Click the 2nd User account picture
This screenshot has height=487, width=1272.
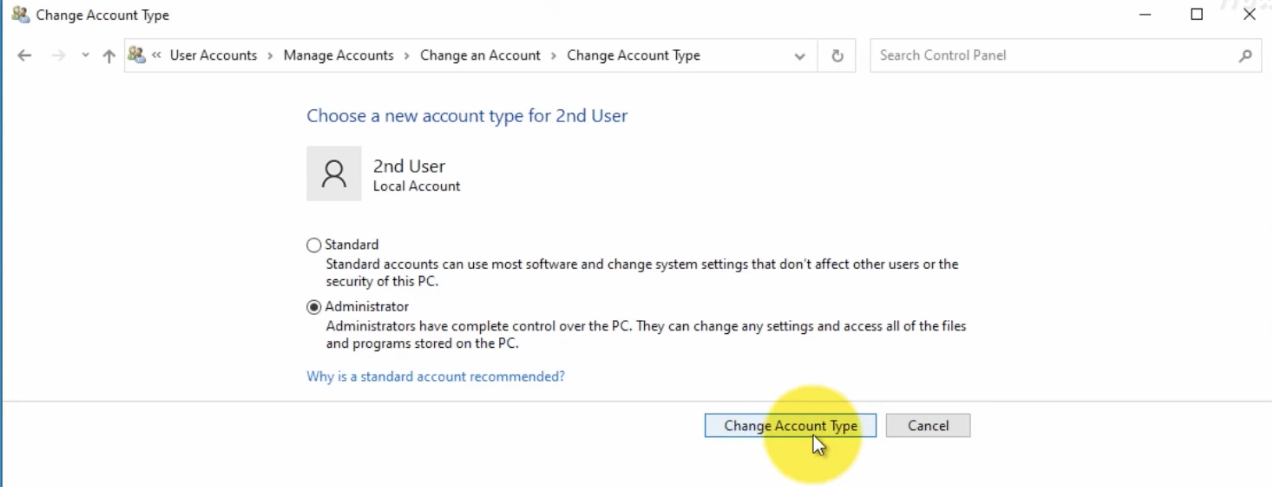[x=333, y=174]
